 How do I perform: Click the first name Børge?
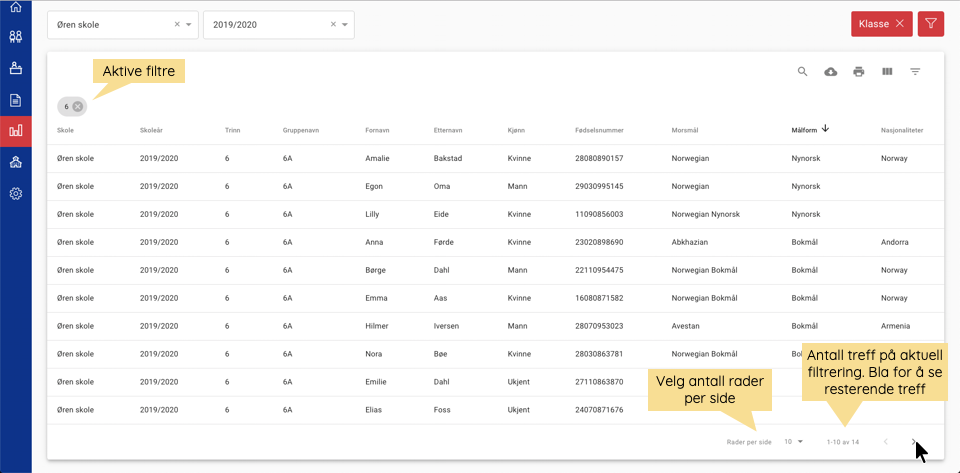tap(377, 270)
